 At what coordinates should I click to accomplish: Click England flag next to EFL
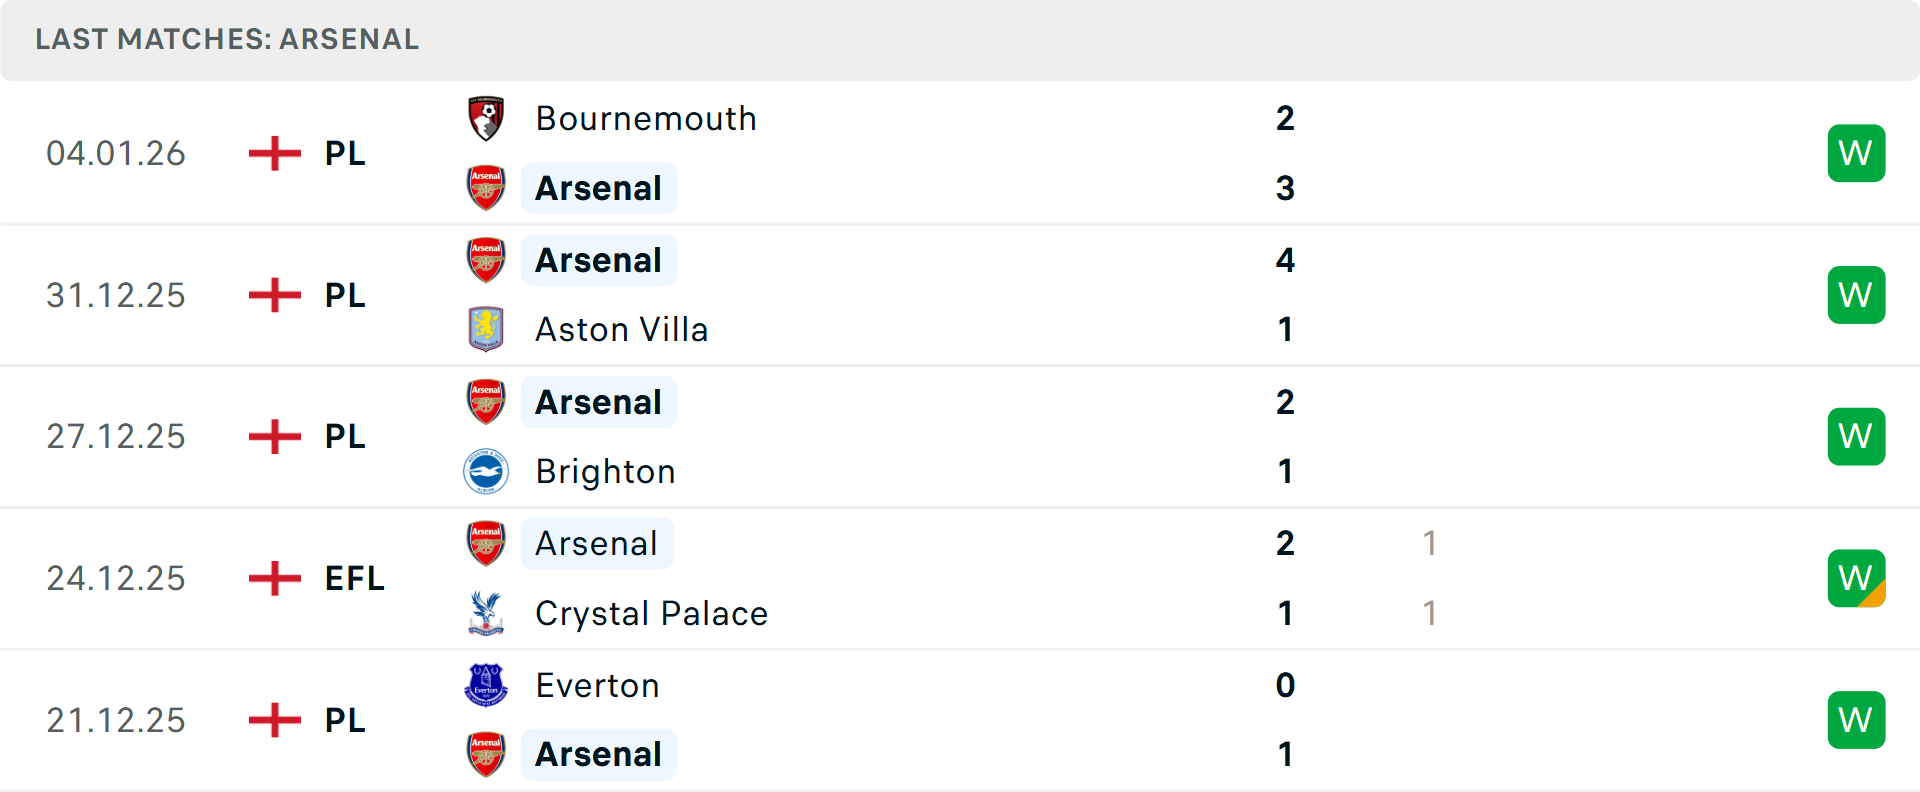coord(275,578)
